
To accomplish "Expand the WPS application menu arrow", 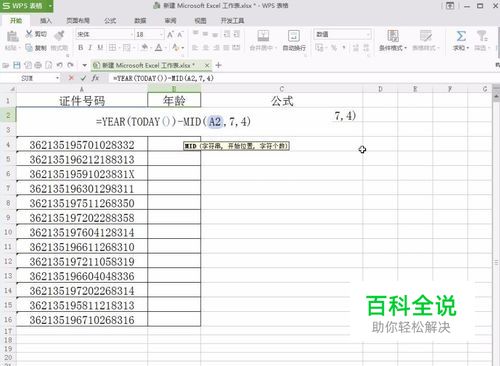I will [x=50, y=6].
